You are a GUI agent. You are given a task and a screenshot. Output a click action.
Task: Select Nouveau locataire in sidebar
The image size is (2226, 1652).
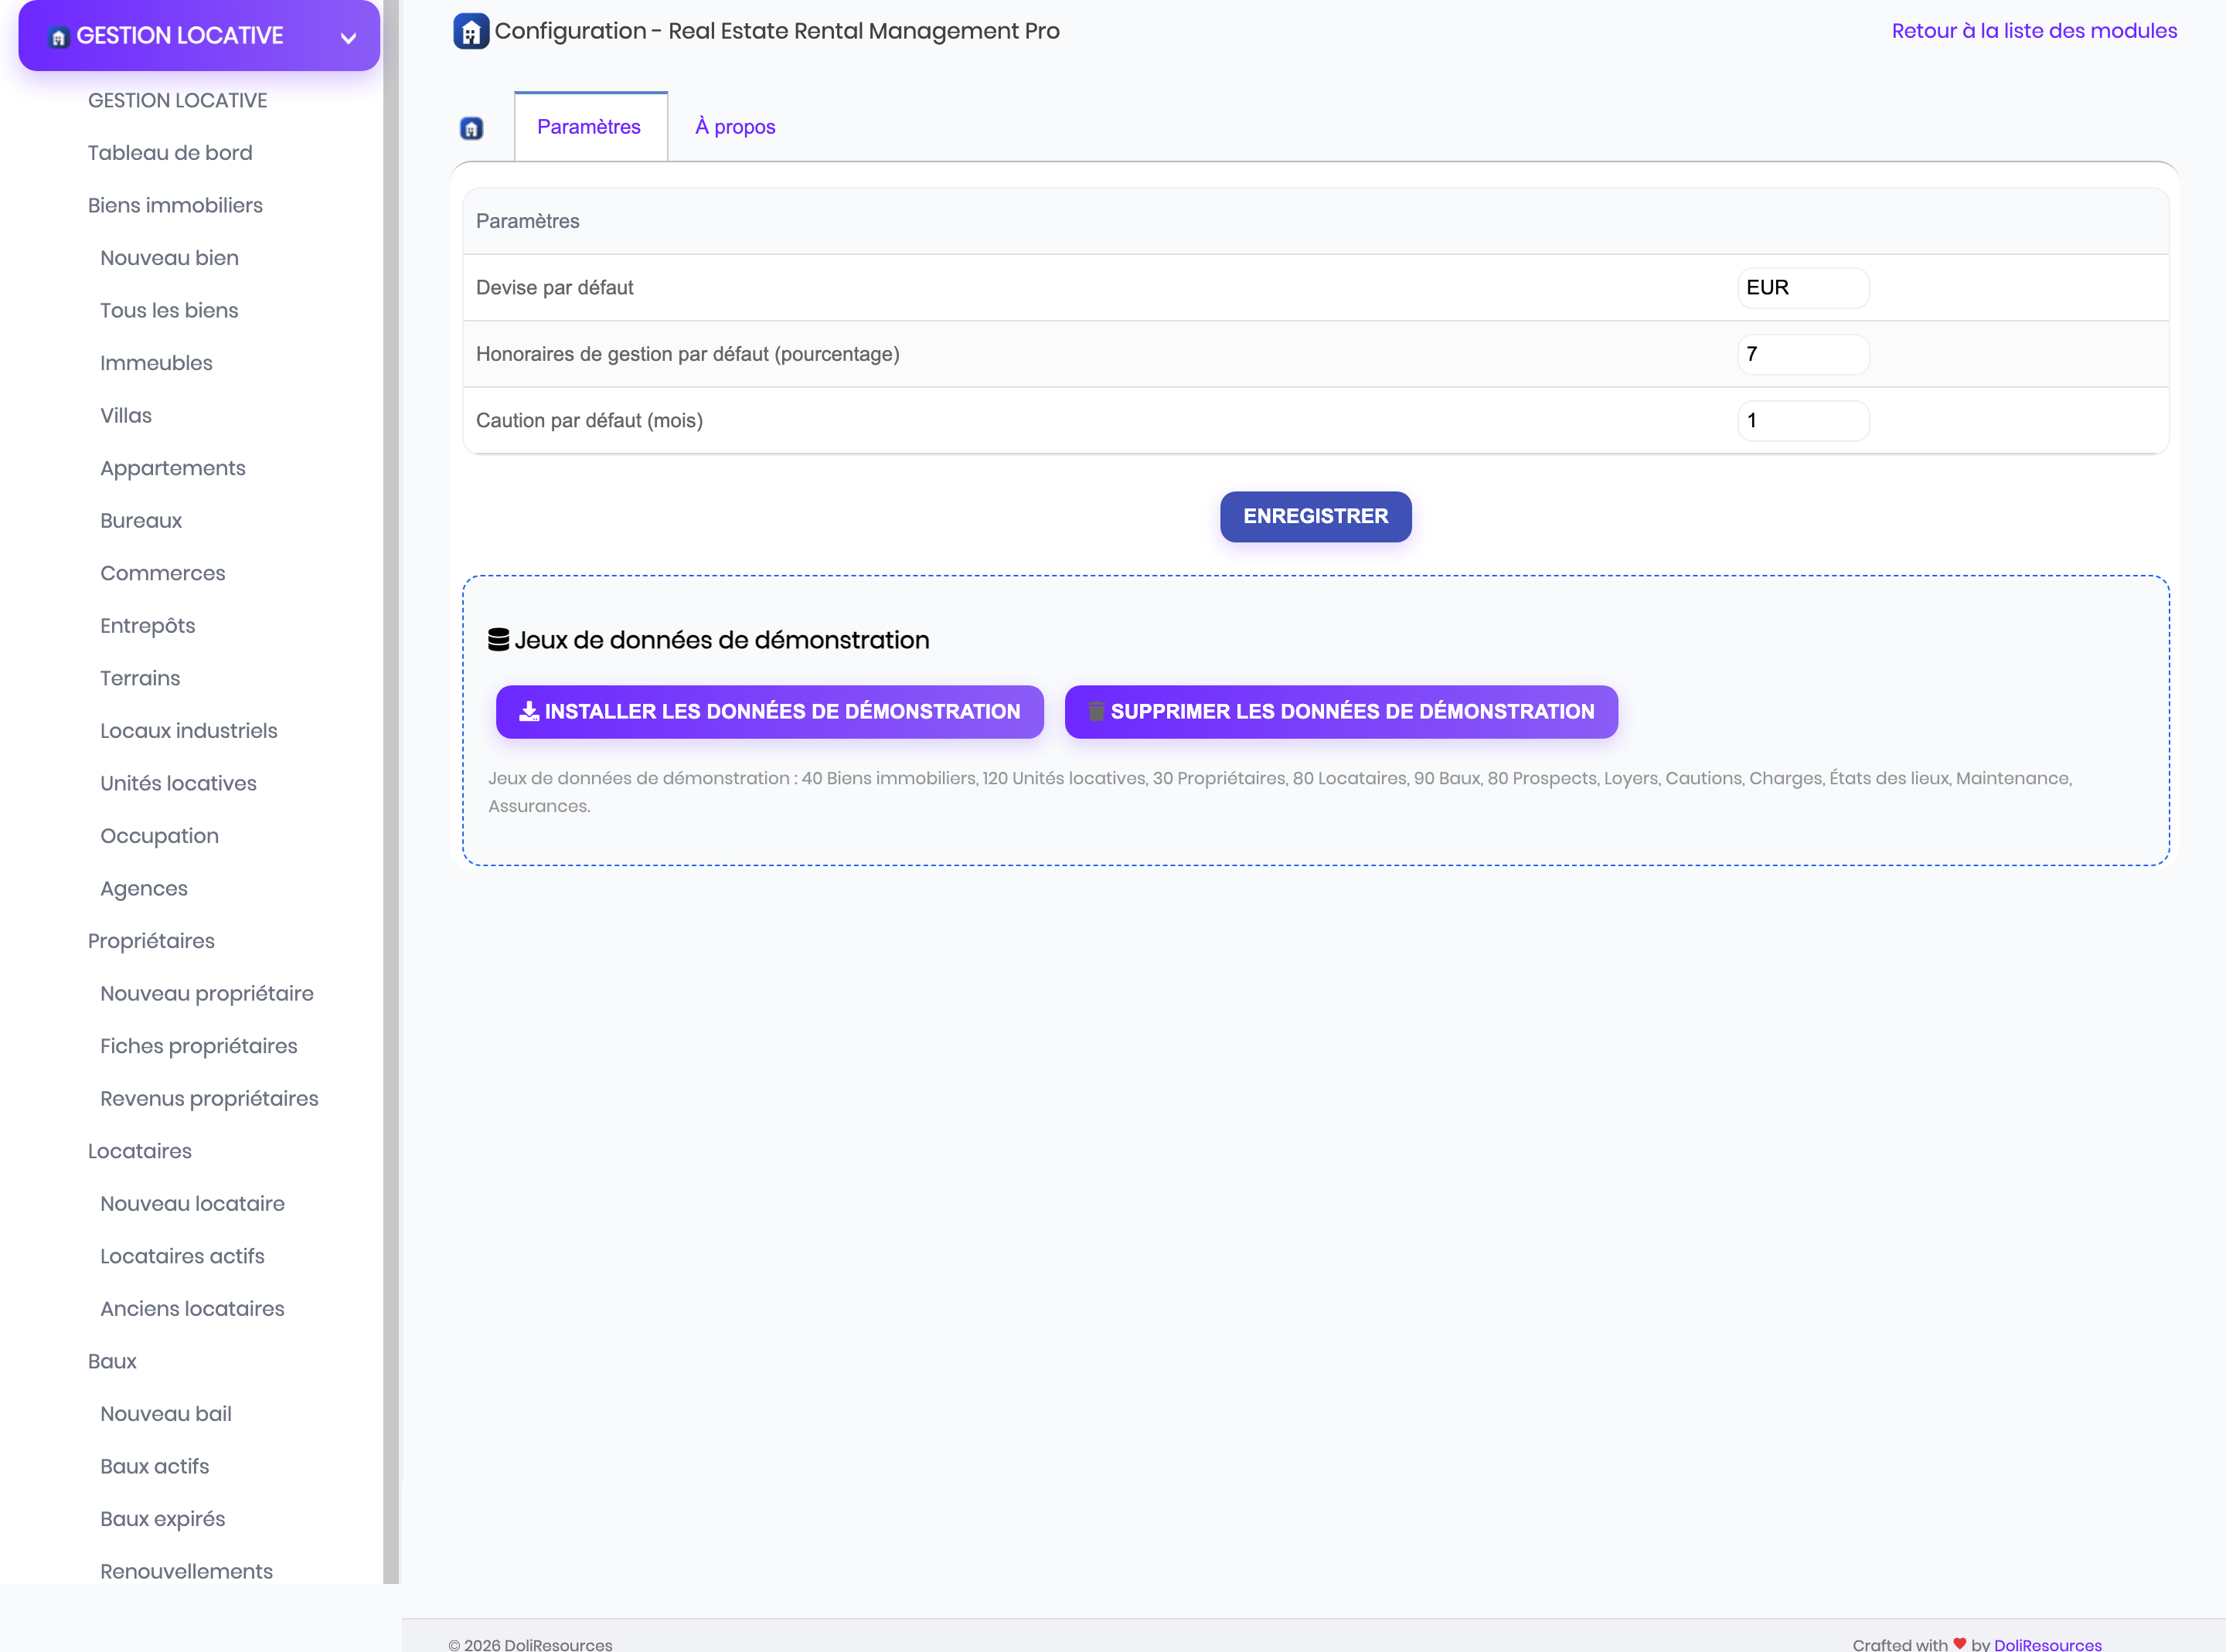coord(192,1203)
